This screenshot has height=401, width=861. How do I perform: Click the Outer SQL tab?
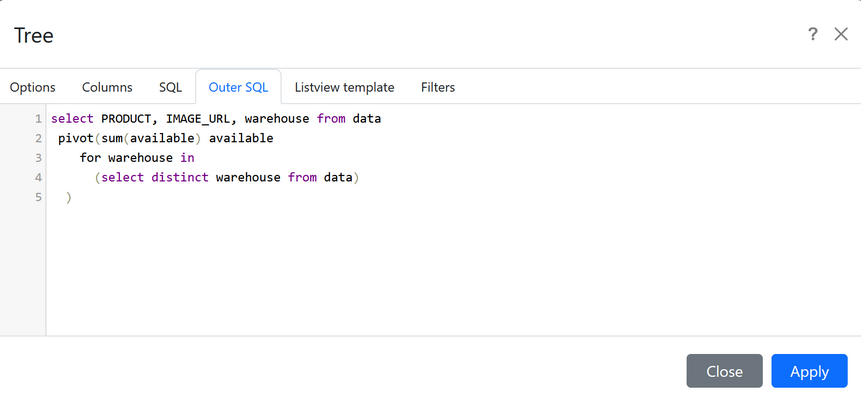pos(238,87)
